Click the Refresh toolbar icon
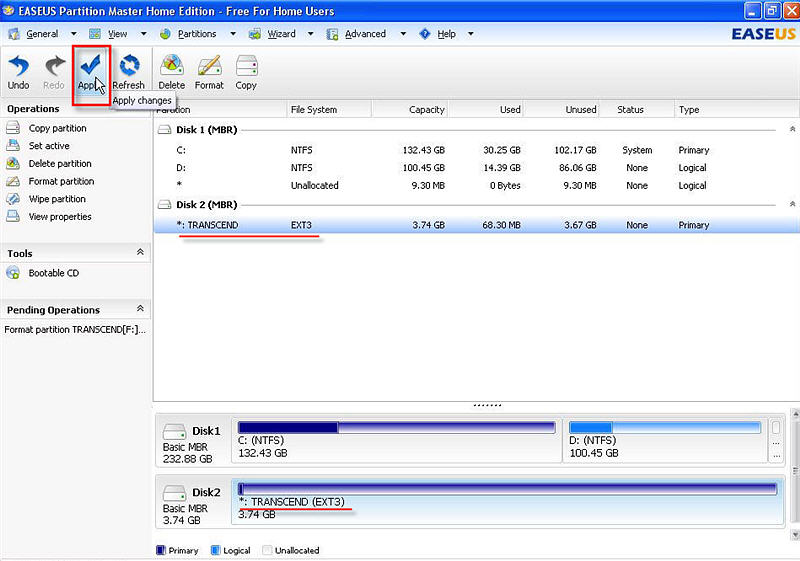The height and width of the screenshot is (561, 800). coord(129,66)
